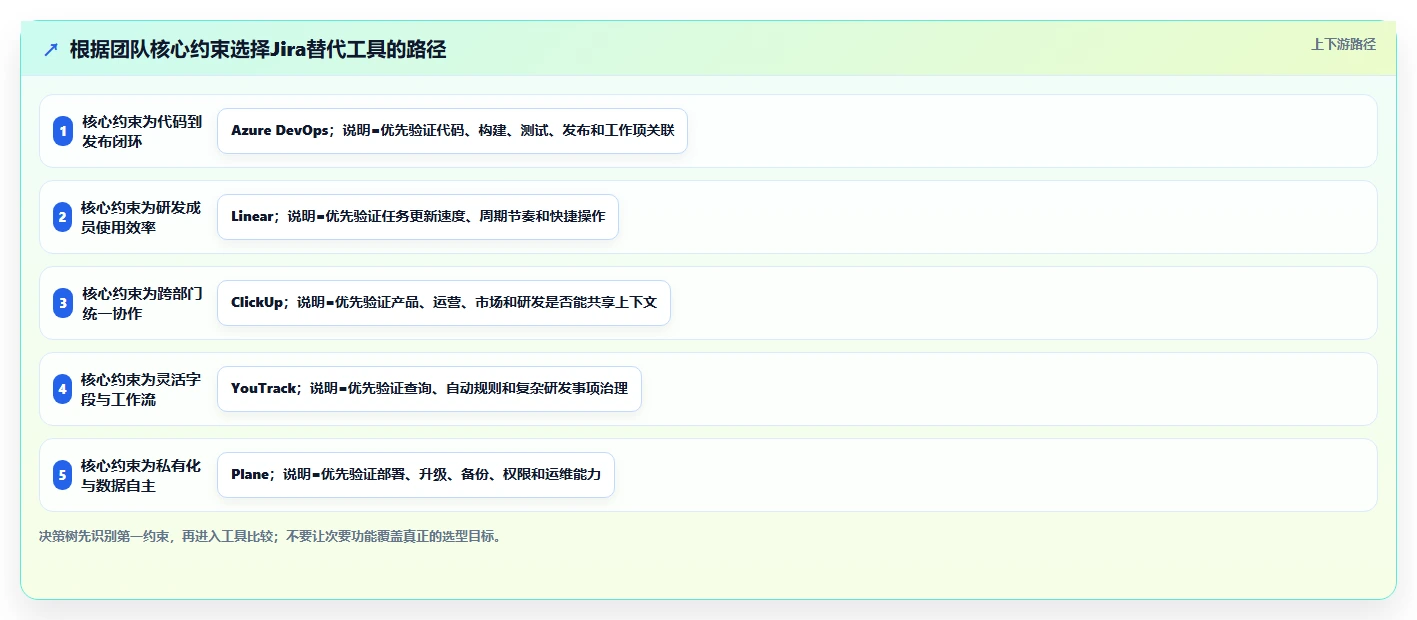Click the 核心约束为私有化与数据自主 label
Viewport: 1417px width, 620px height.
click(x=141, y=475)
